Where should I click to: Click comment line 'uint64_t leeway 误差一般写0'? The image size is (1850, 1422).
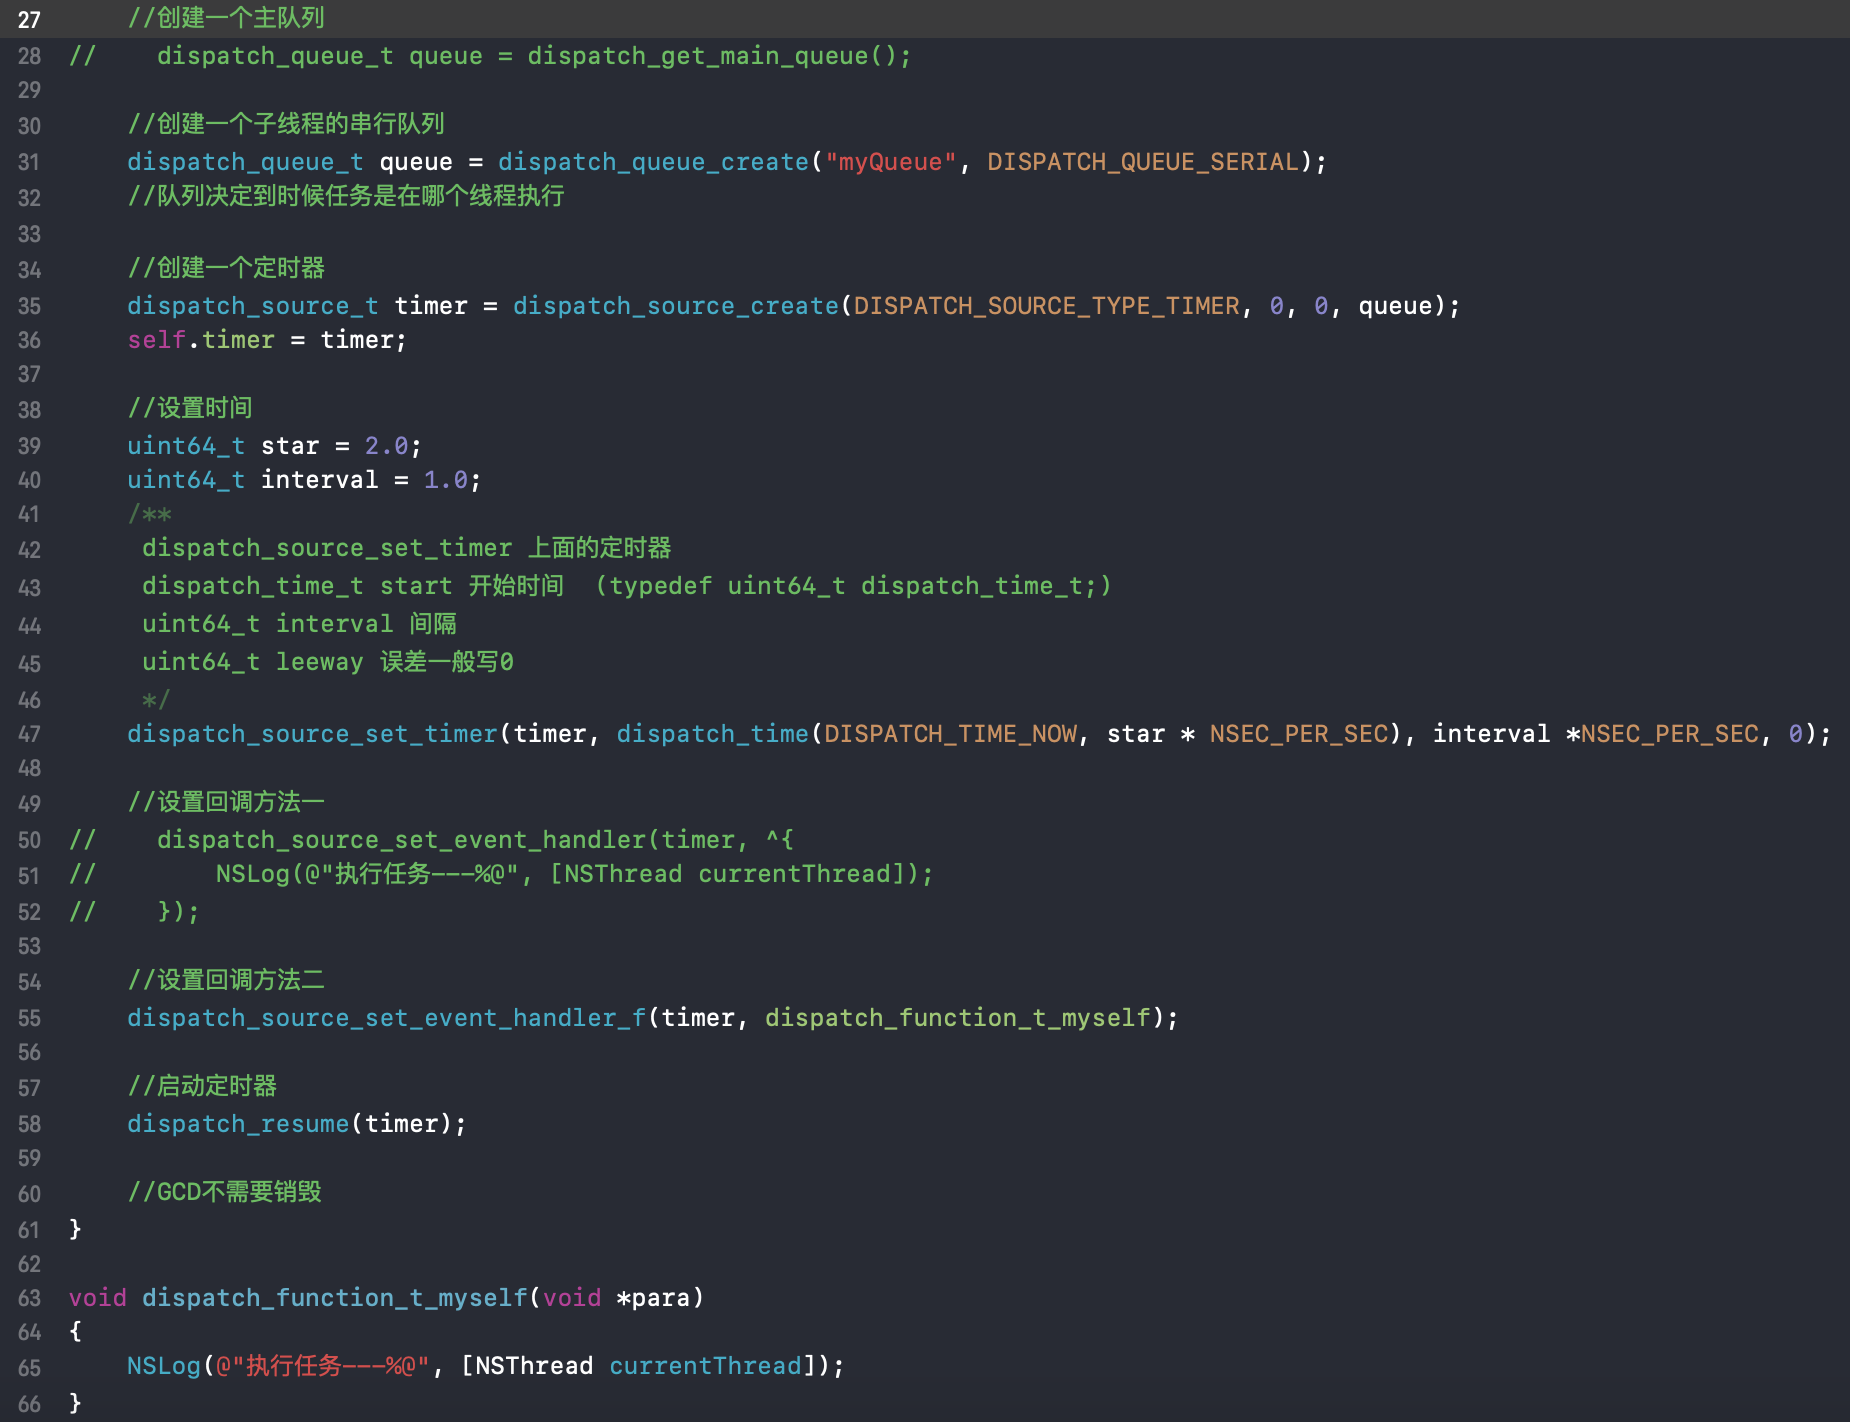(327, 662)
